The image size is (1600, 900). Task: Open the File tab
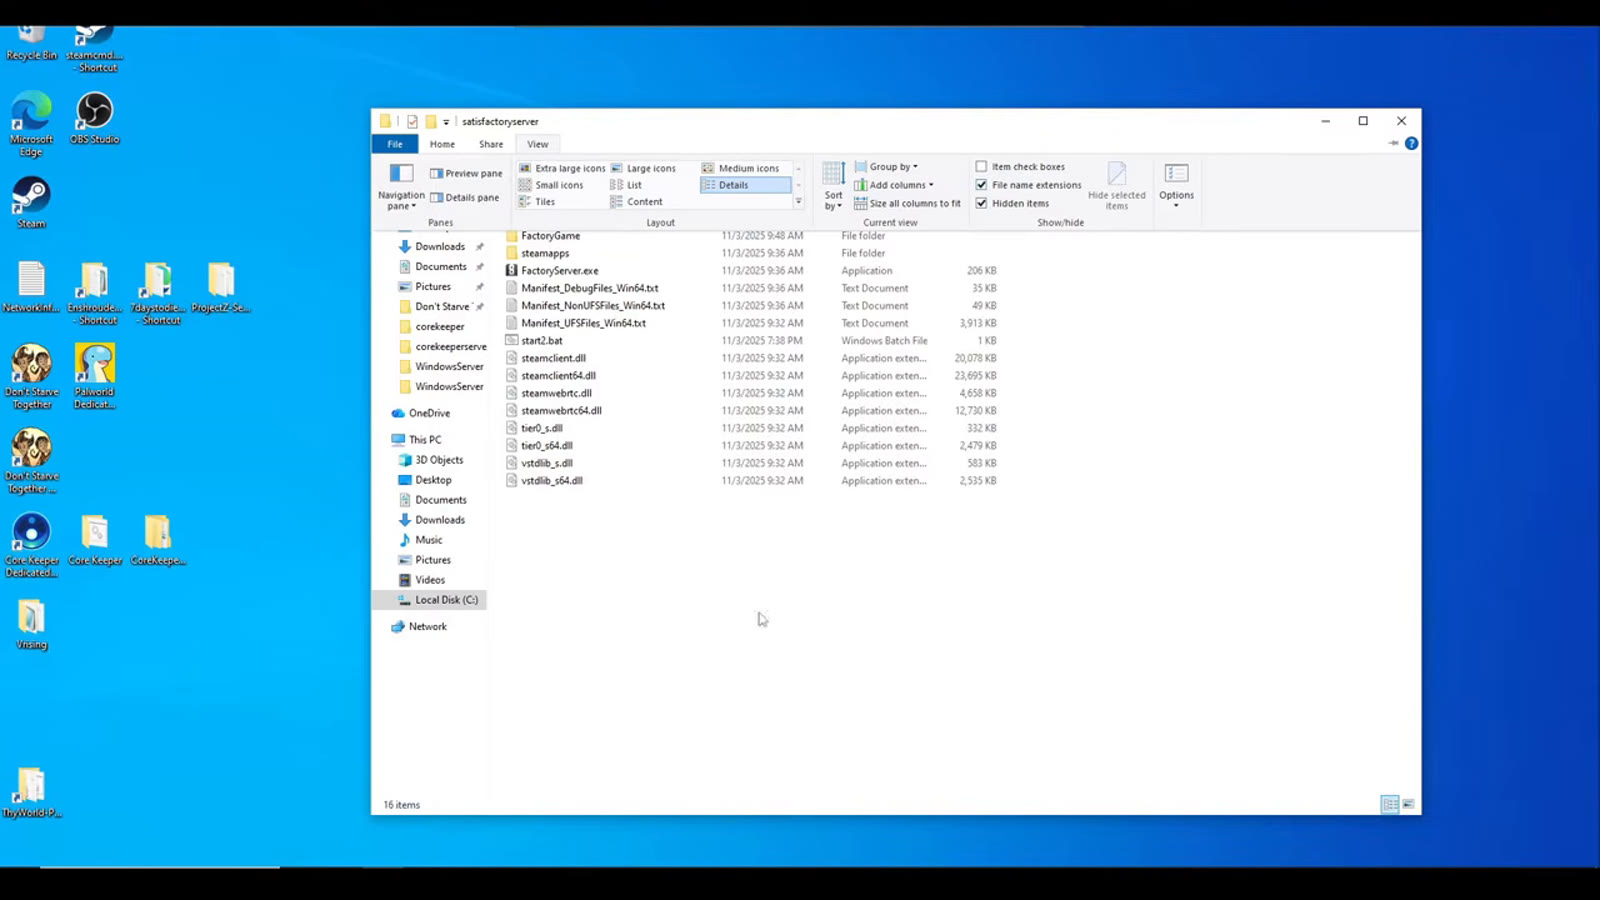tap(395, 144)
